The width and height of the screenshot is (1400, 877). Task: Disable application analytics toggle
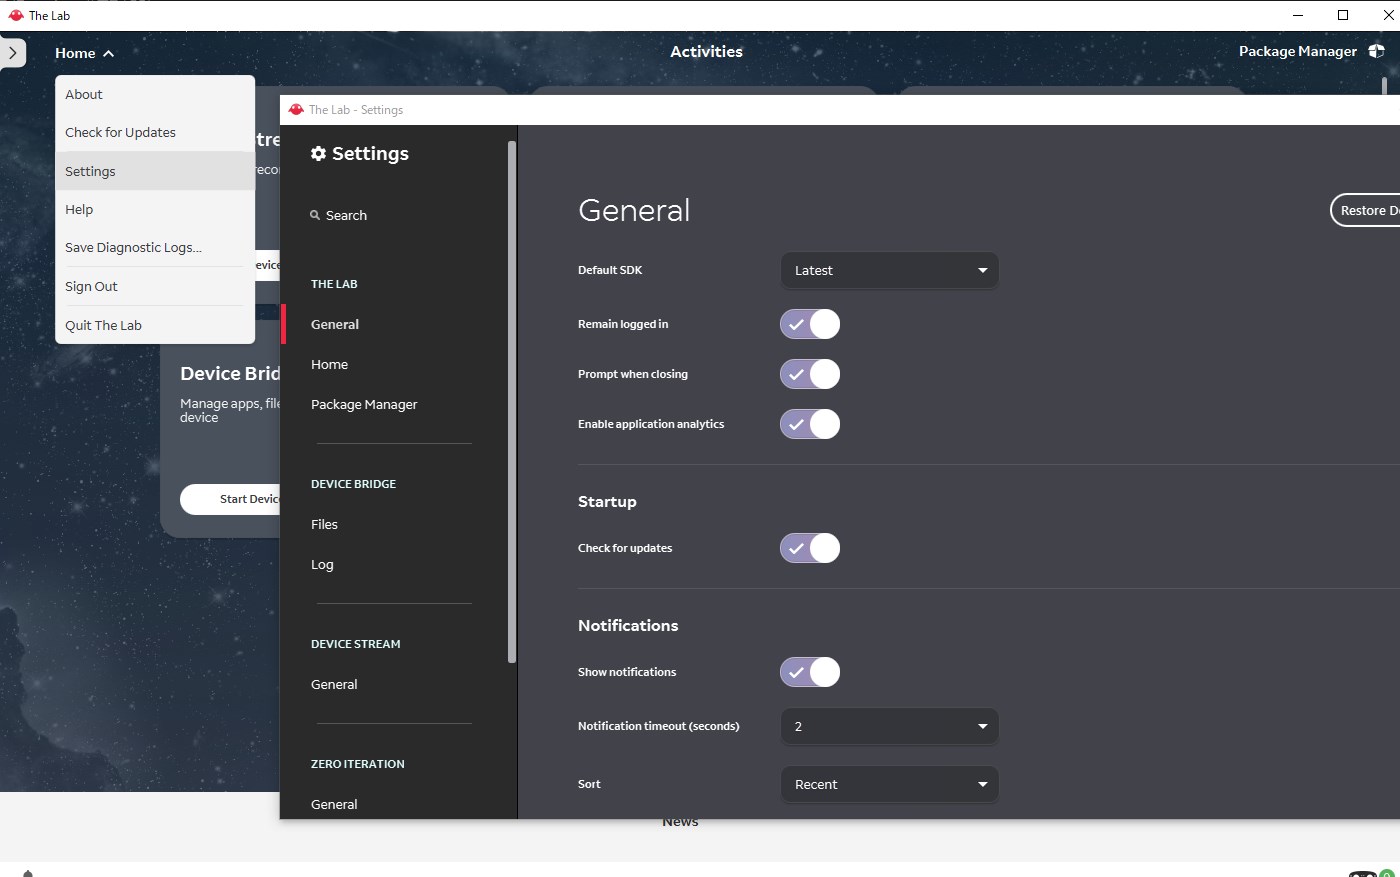[810, 424]
